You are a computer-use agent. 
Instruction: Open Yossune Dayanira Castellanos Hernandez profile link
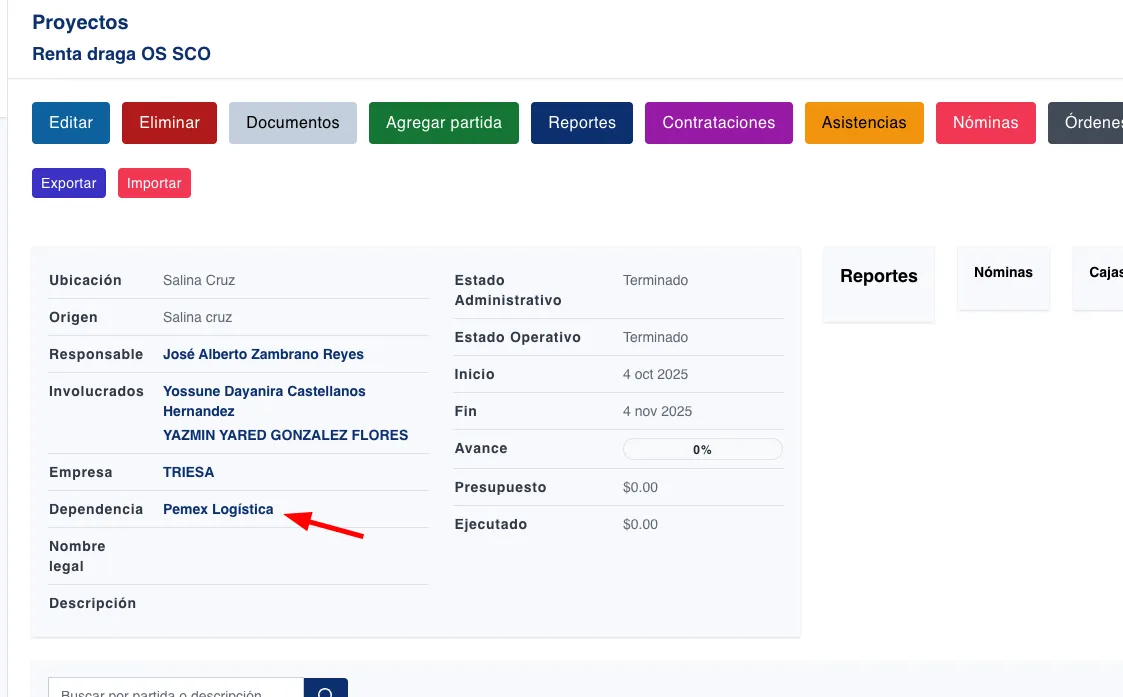pyautogui.click(x=264, y=391)
